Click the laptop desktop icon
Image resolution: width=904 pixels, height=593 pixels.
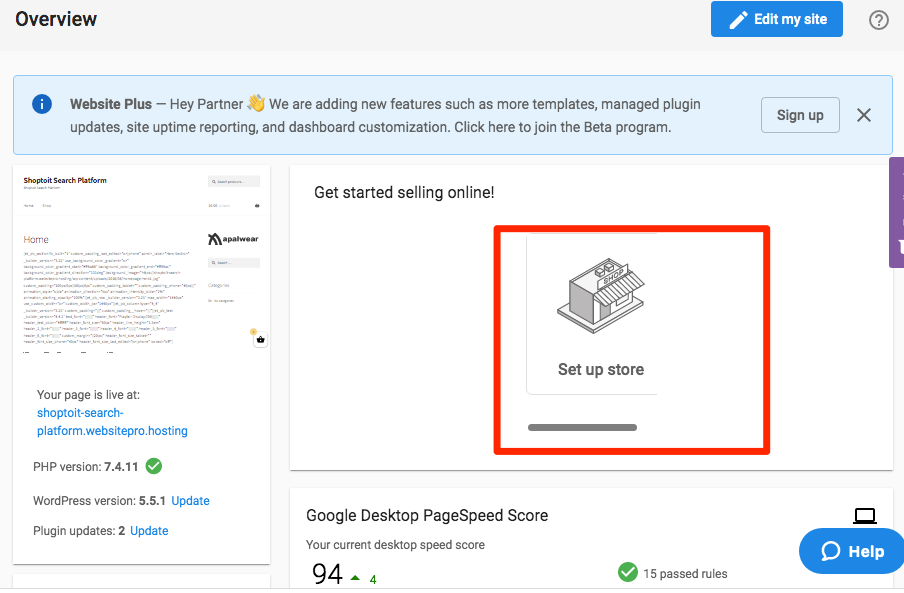point(865,516)
